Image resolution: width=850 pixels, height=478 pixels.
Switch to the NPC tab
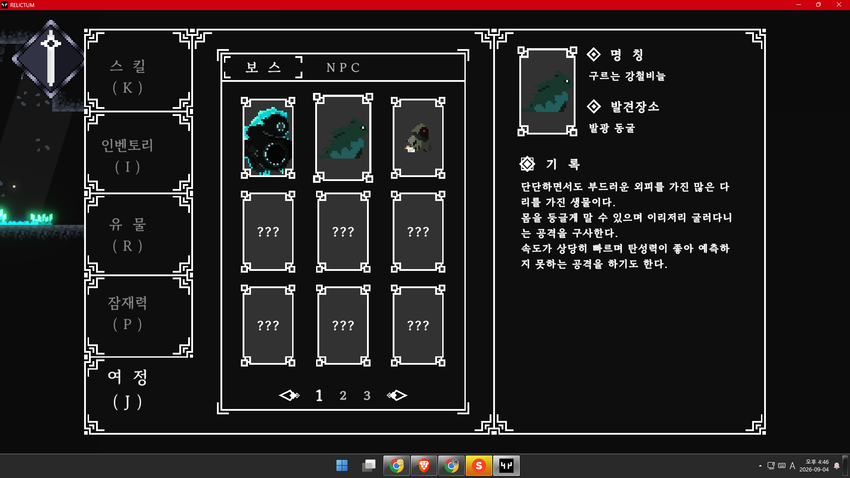pos(343,68)
